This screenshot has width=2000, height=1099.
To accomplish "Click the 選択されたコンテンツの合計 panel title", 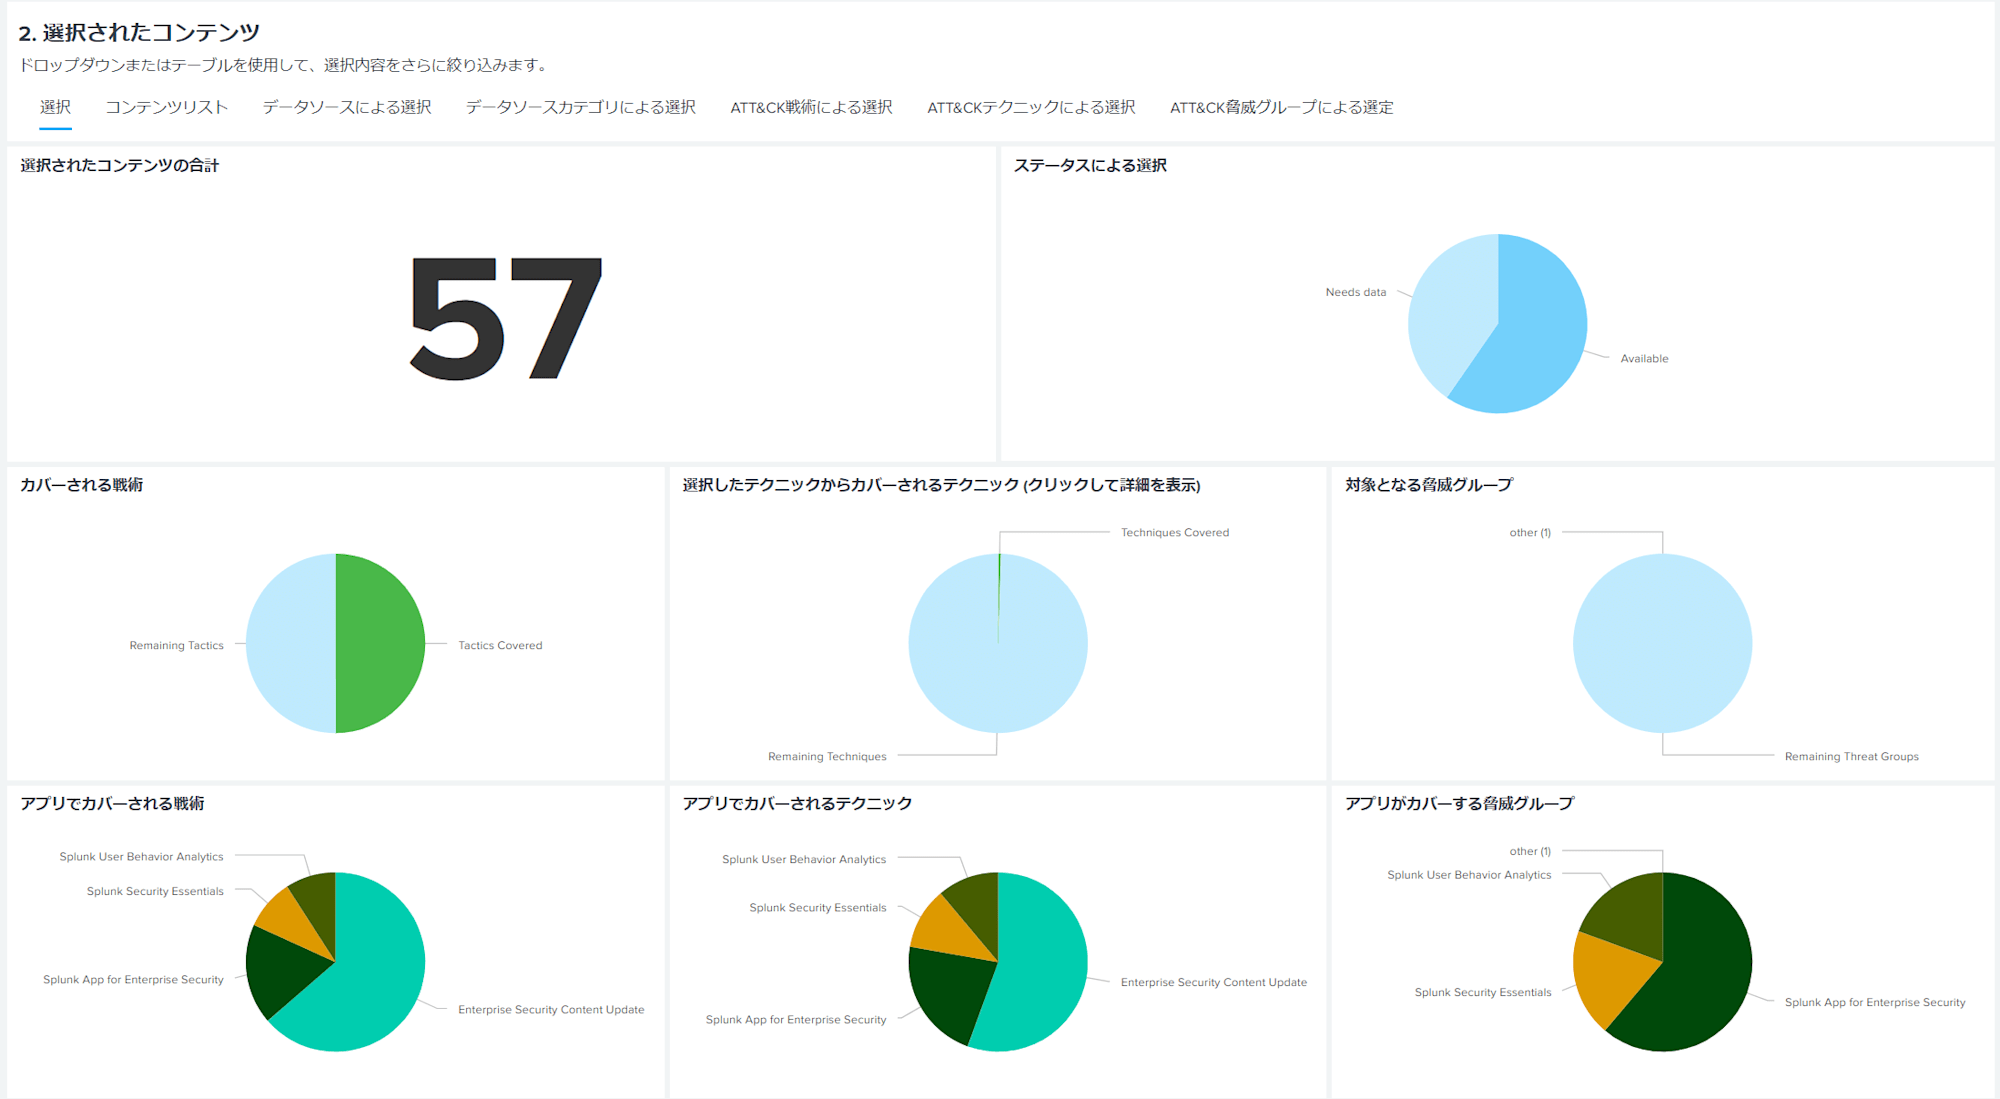I will pyautogui.click(x=120, y=165).
